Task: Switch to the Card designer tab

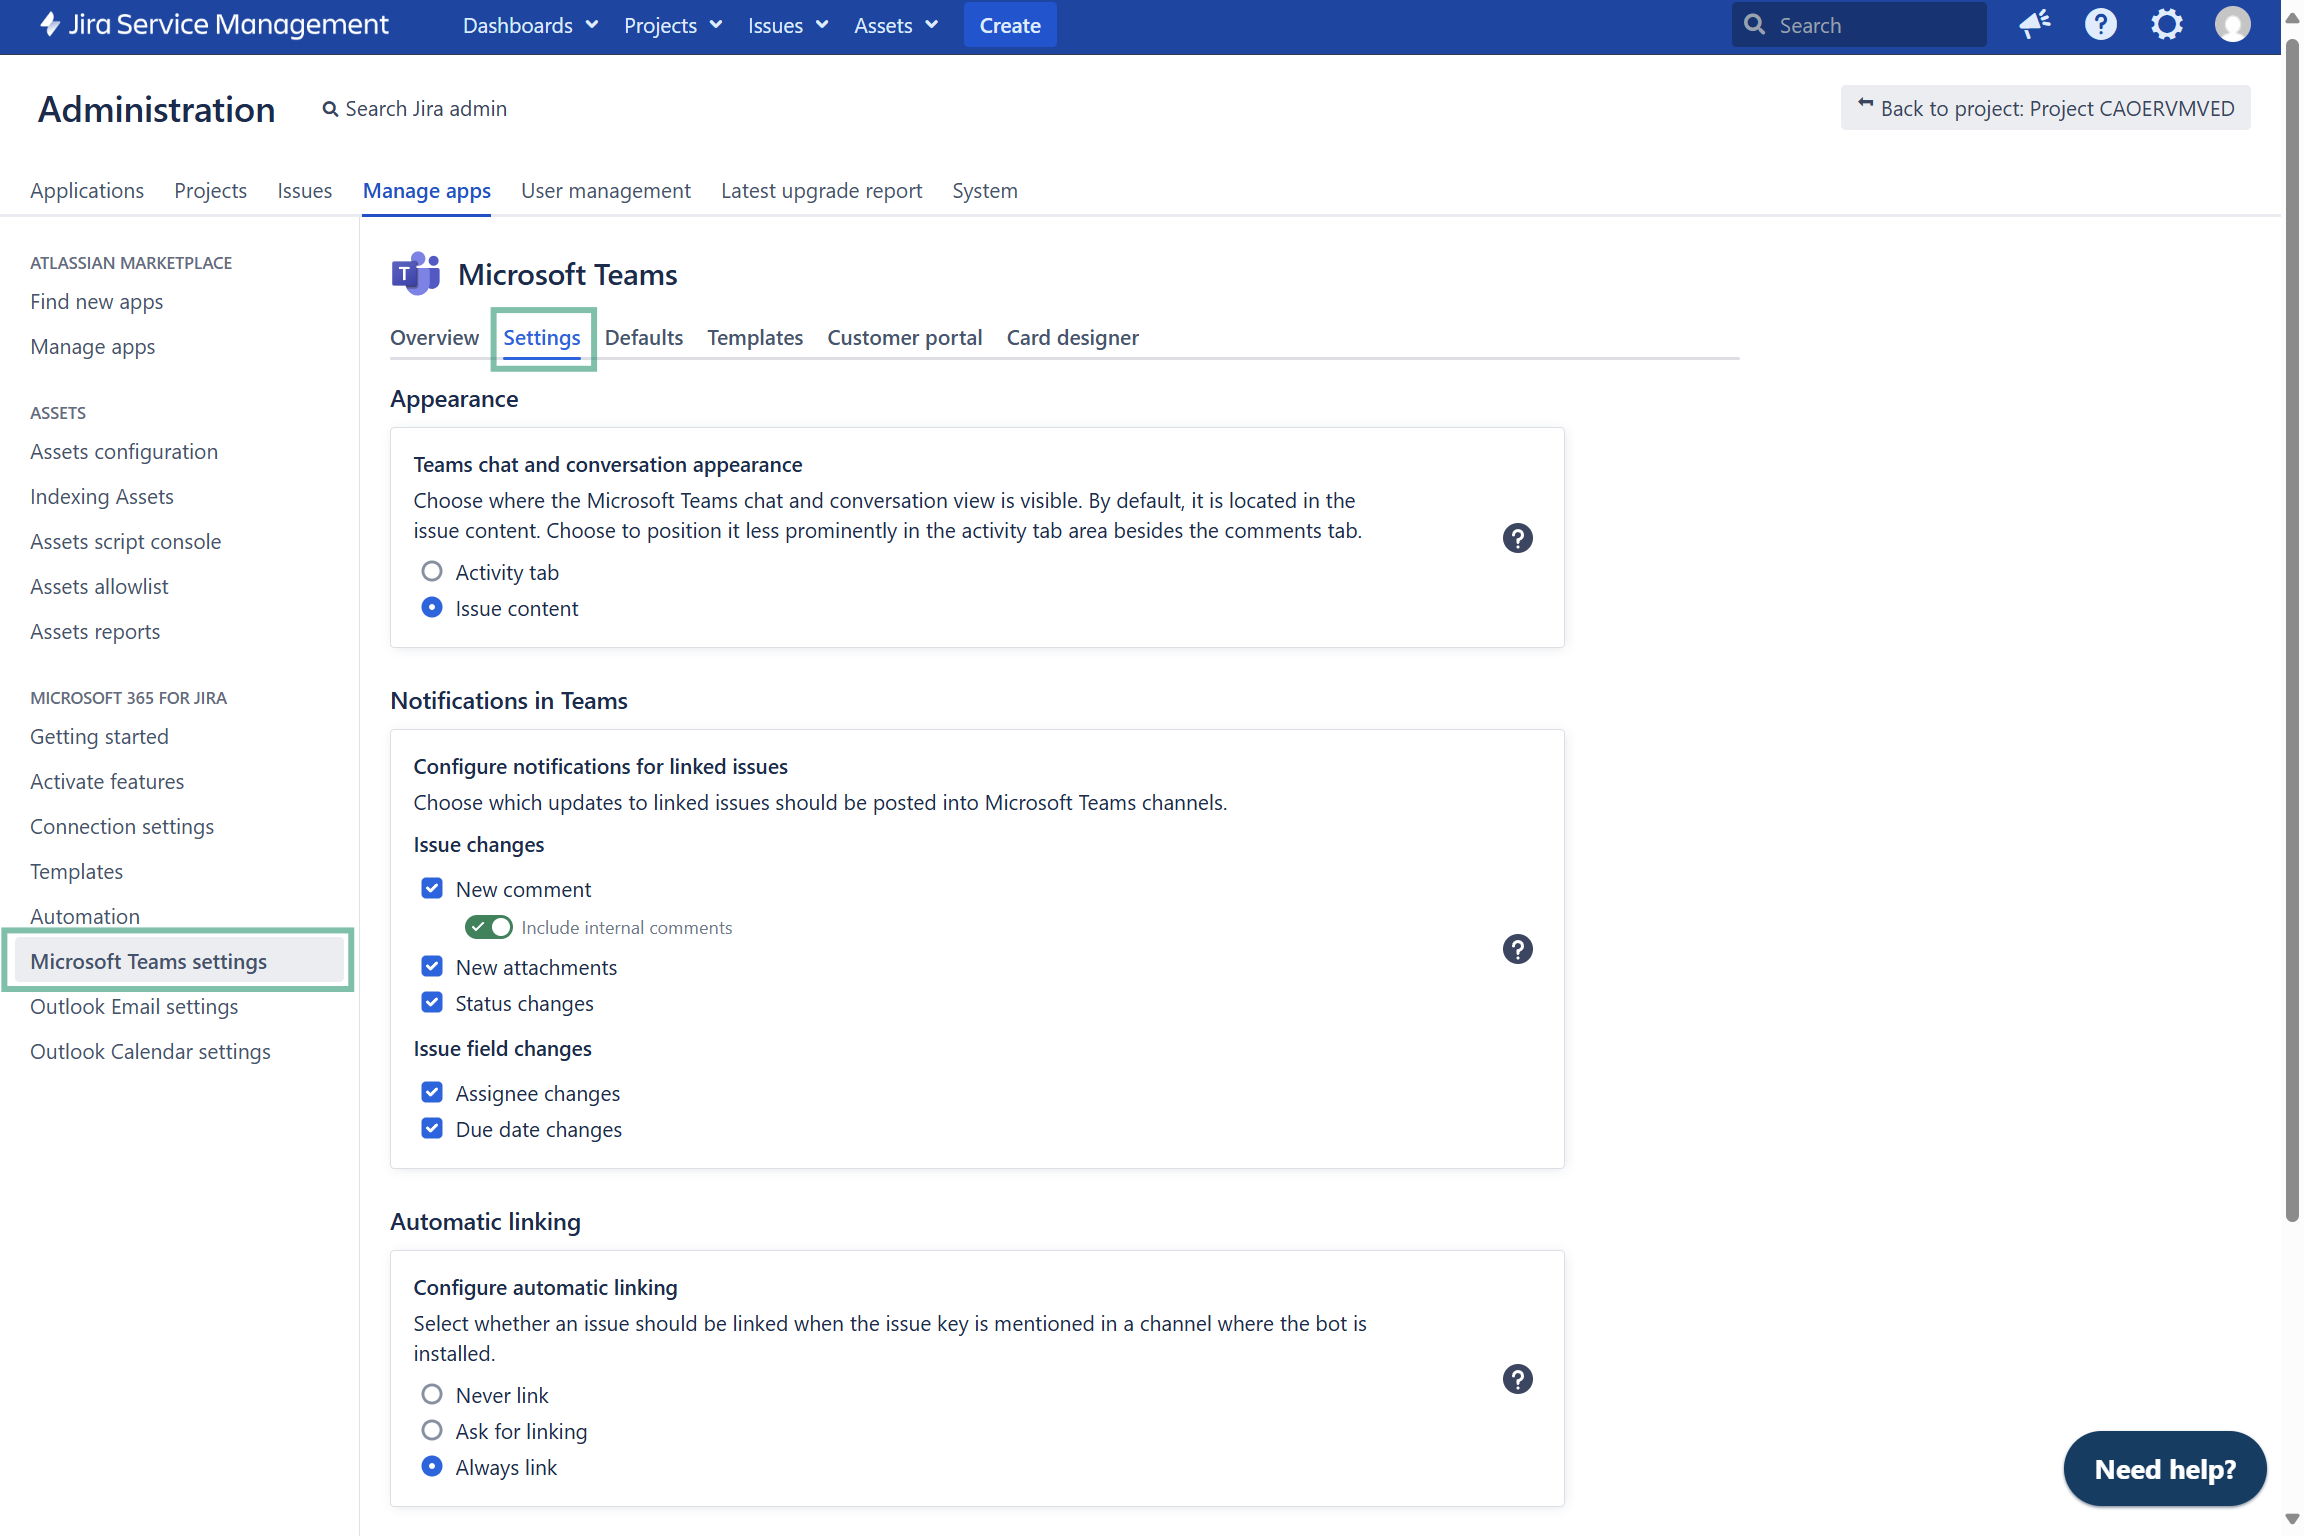Action: point(1072,338)
